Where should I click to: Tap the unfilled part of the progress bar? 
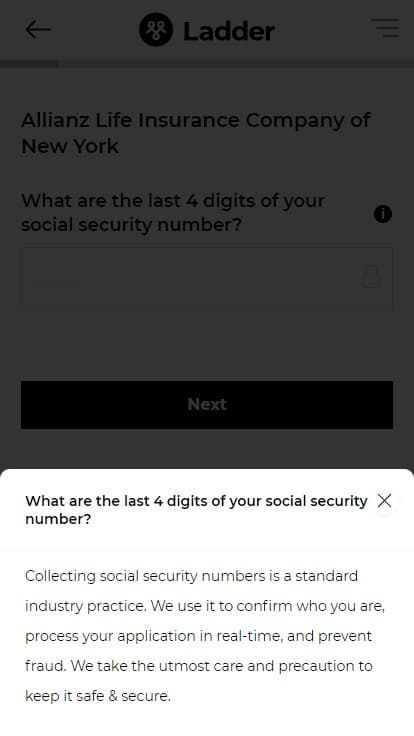(x=237, y=63)
